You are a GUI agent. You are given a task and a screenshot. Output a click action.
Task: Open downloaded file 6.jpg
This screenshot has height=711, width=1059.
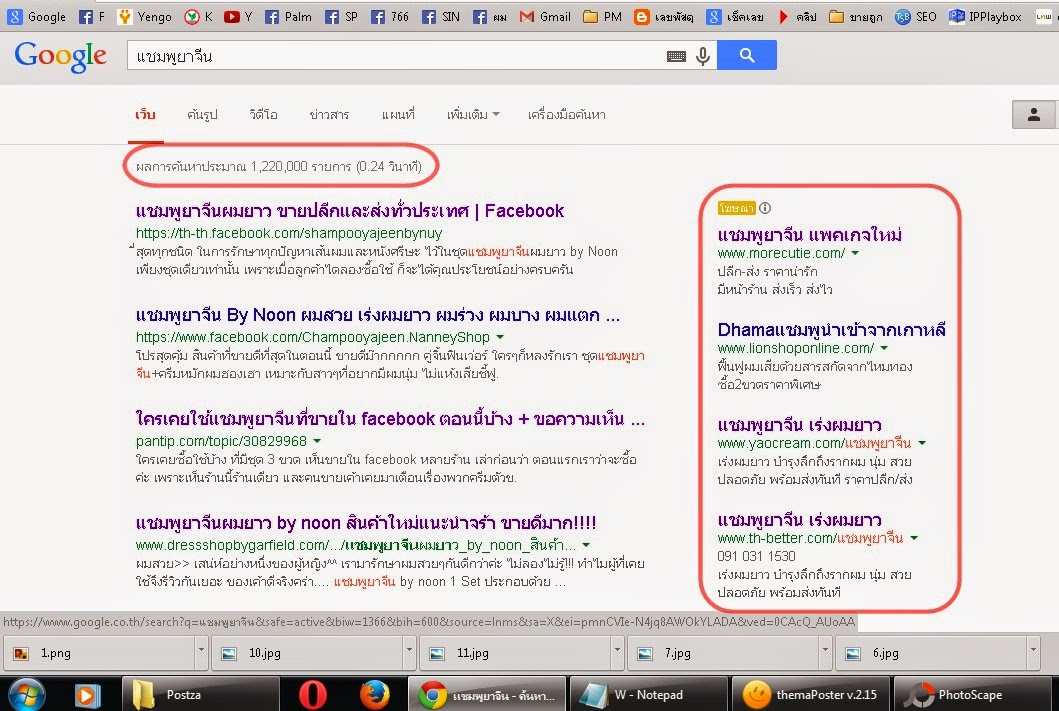click(x=932, y=653)
